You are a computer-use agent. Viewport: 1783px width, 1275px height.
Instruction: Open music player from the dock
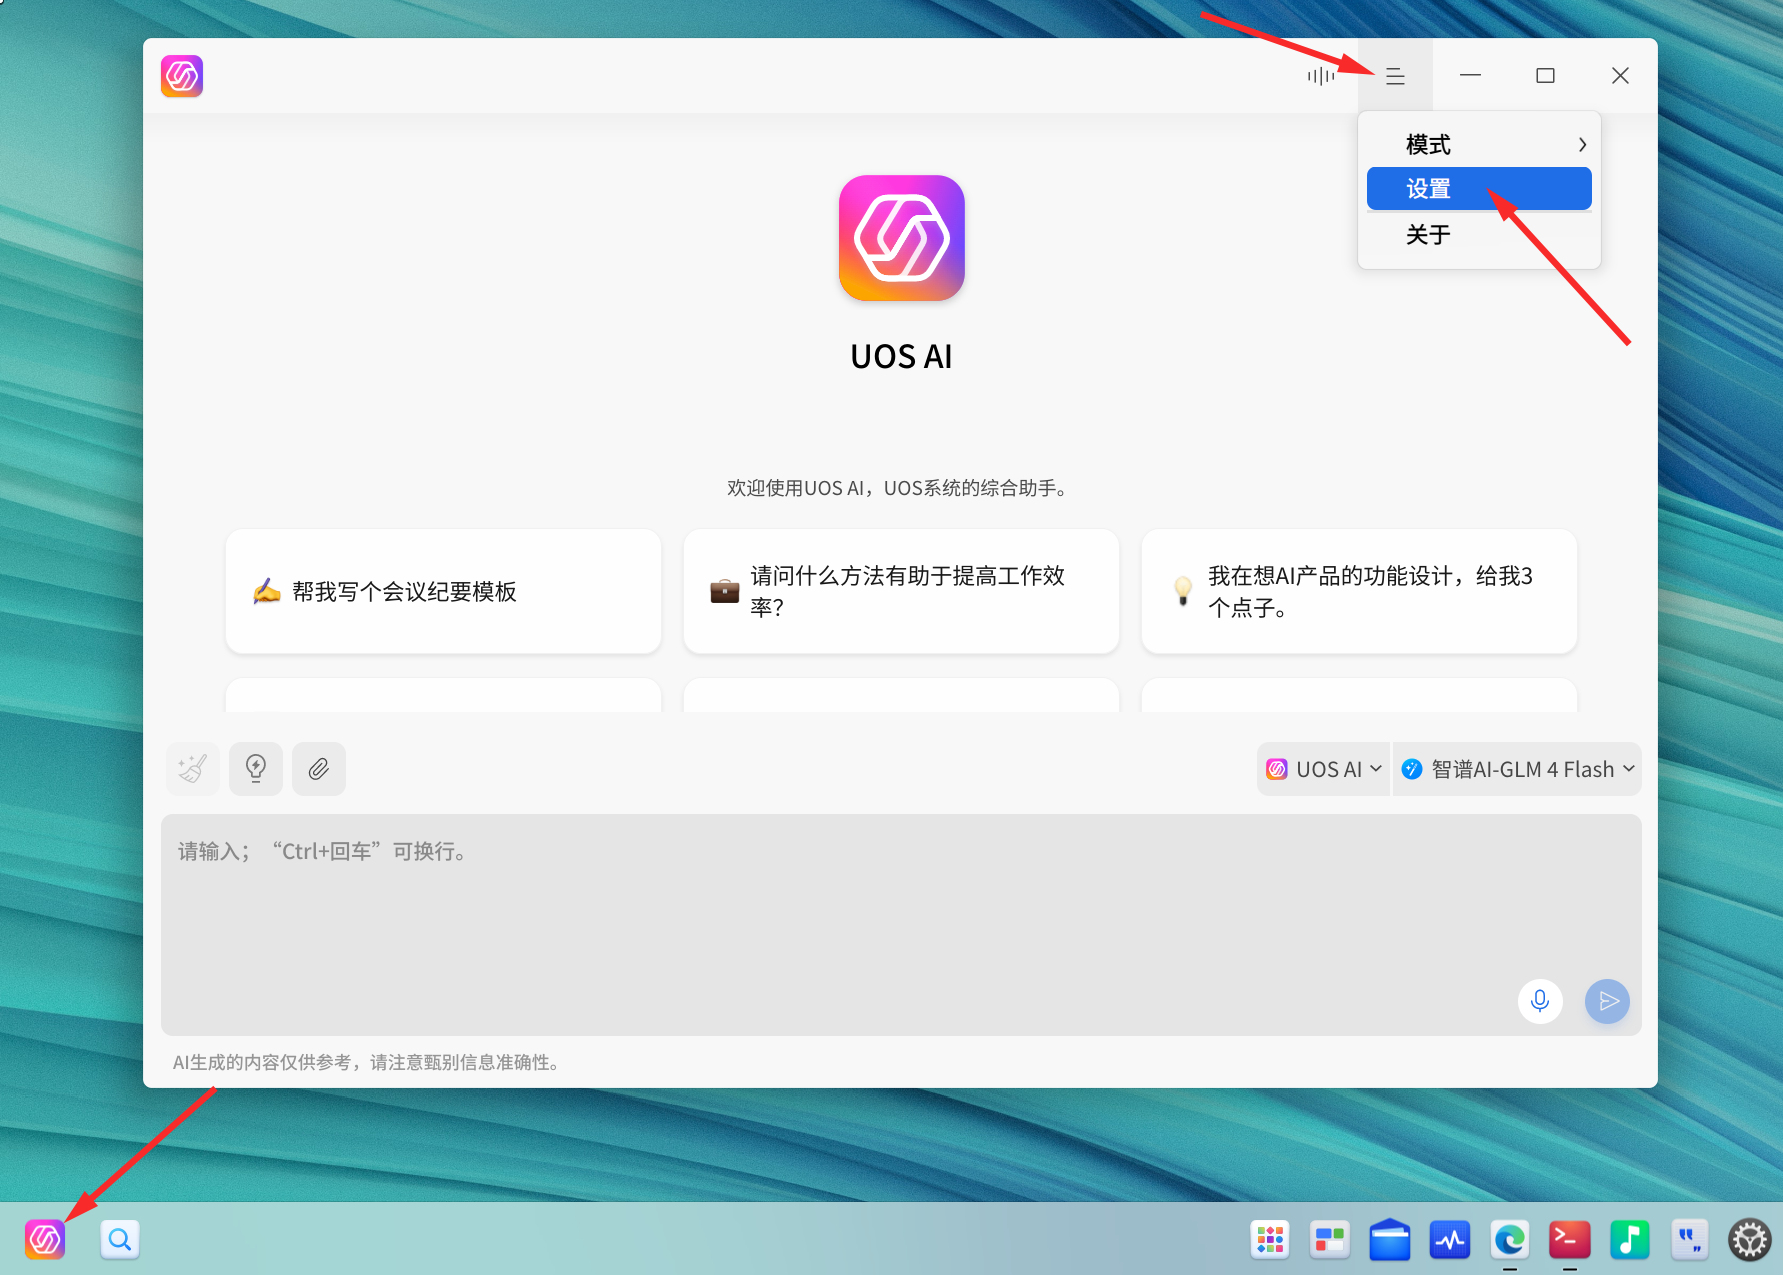coord(1630,1240)
